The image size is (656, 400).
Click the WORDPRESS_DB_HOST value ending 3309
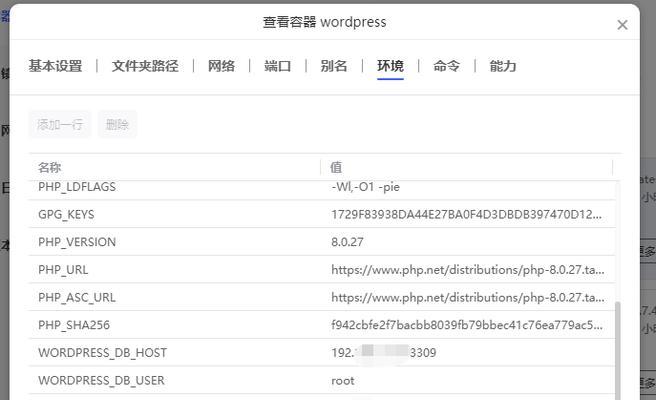coord(384,352)
